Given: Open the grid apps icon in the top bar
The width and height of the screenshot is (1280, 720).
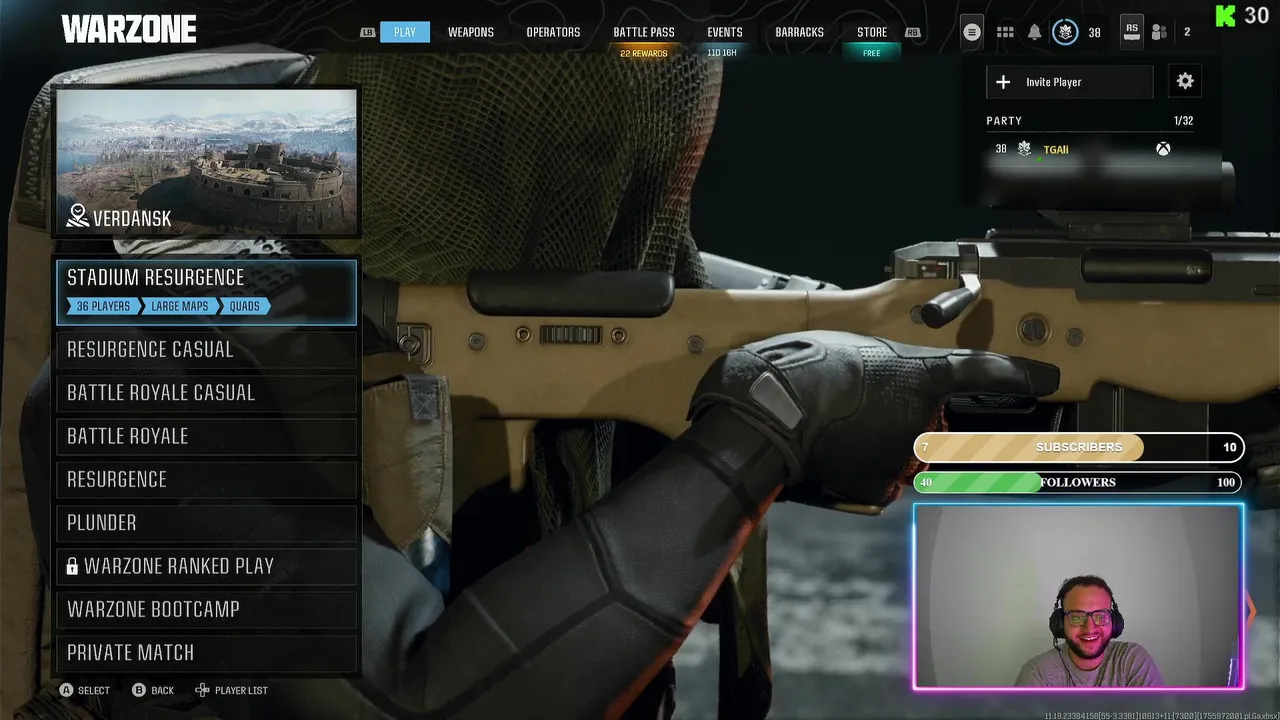Looking at the screenshot, I should (1005, 32).
